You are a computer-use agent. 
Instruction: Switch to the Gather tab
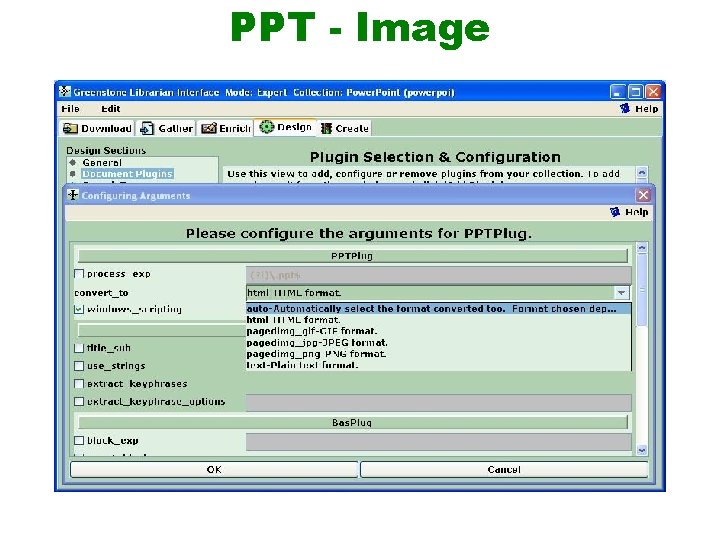[167, 128]
